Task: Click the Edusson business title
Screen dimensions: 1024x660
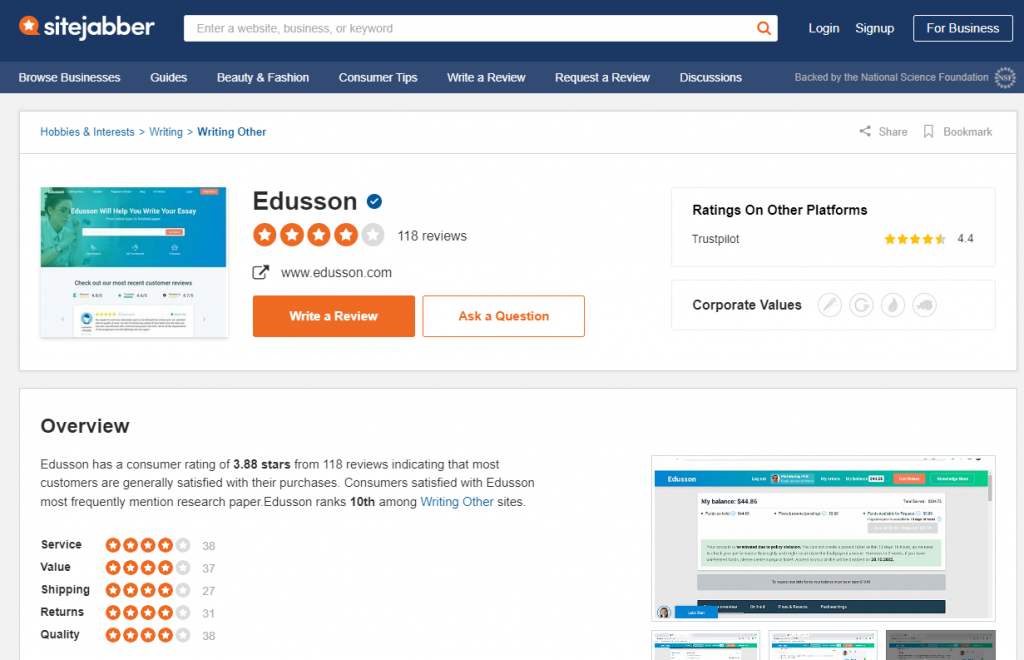Action: (305, 201)
